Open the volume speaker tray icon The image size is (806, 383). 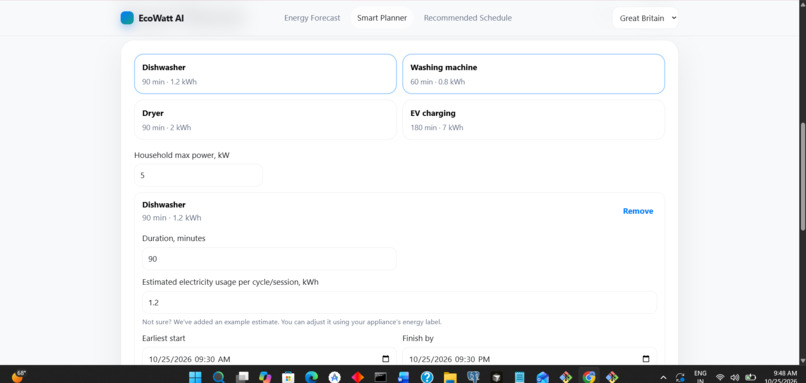point(735,377)
